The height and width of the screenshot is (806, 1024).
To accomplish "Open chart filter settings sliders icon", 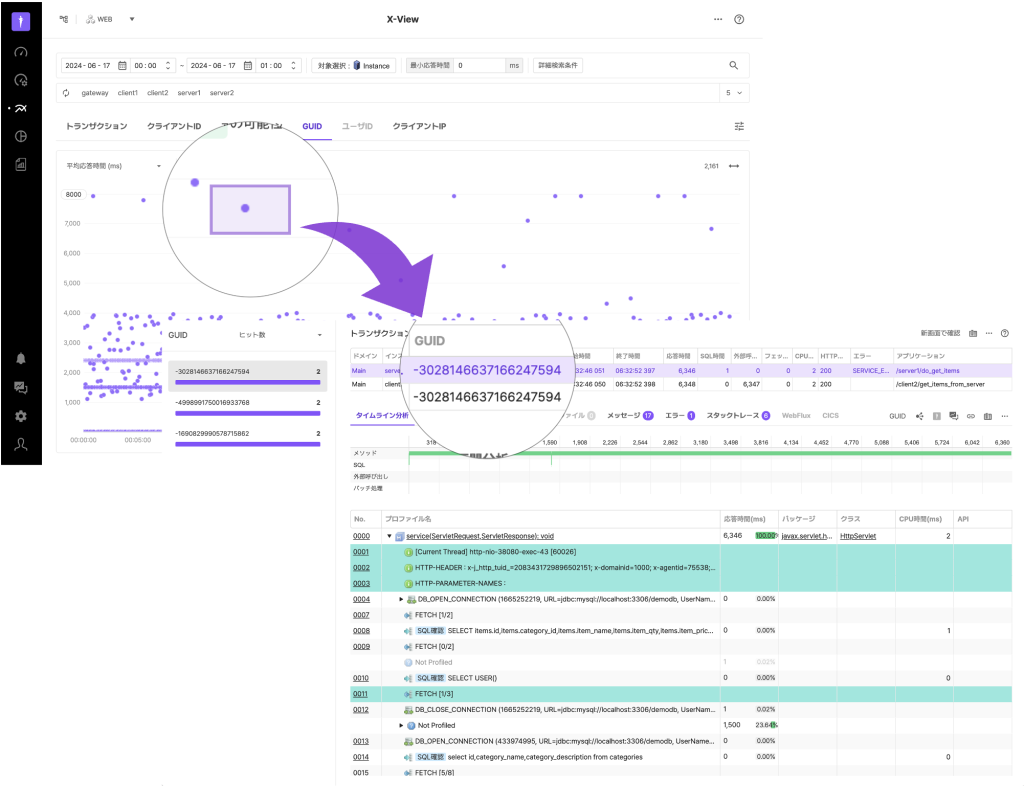I will pyautogui.click(x=739, y=127).
